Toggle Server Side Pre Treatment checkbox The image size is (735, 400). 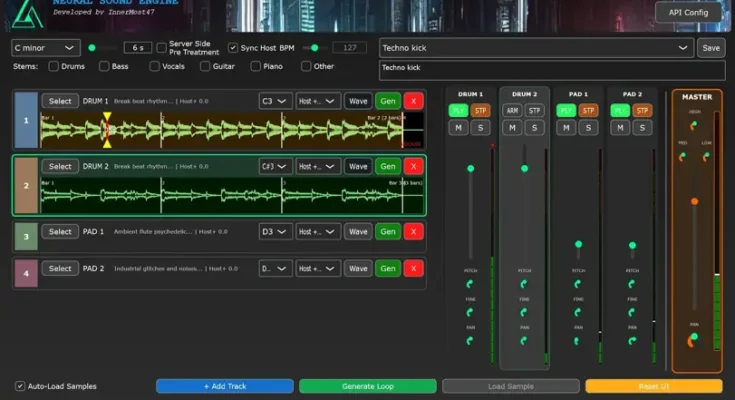coord(162,47)
